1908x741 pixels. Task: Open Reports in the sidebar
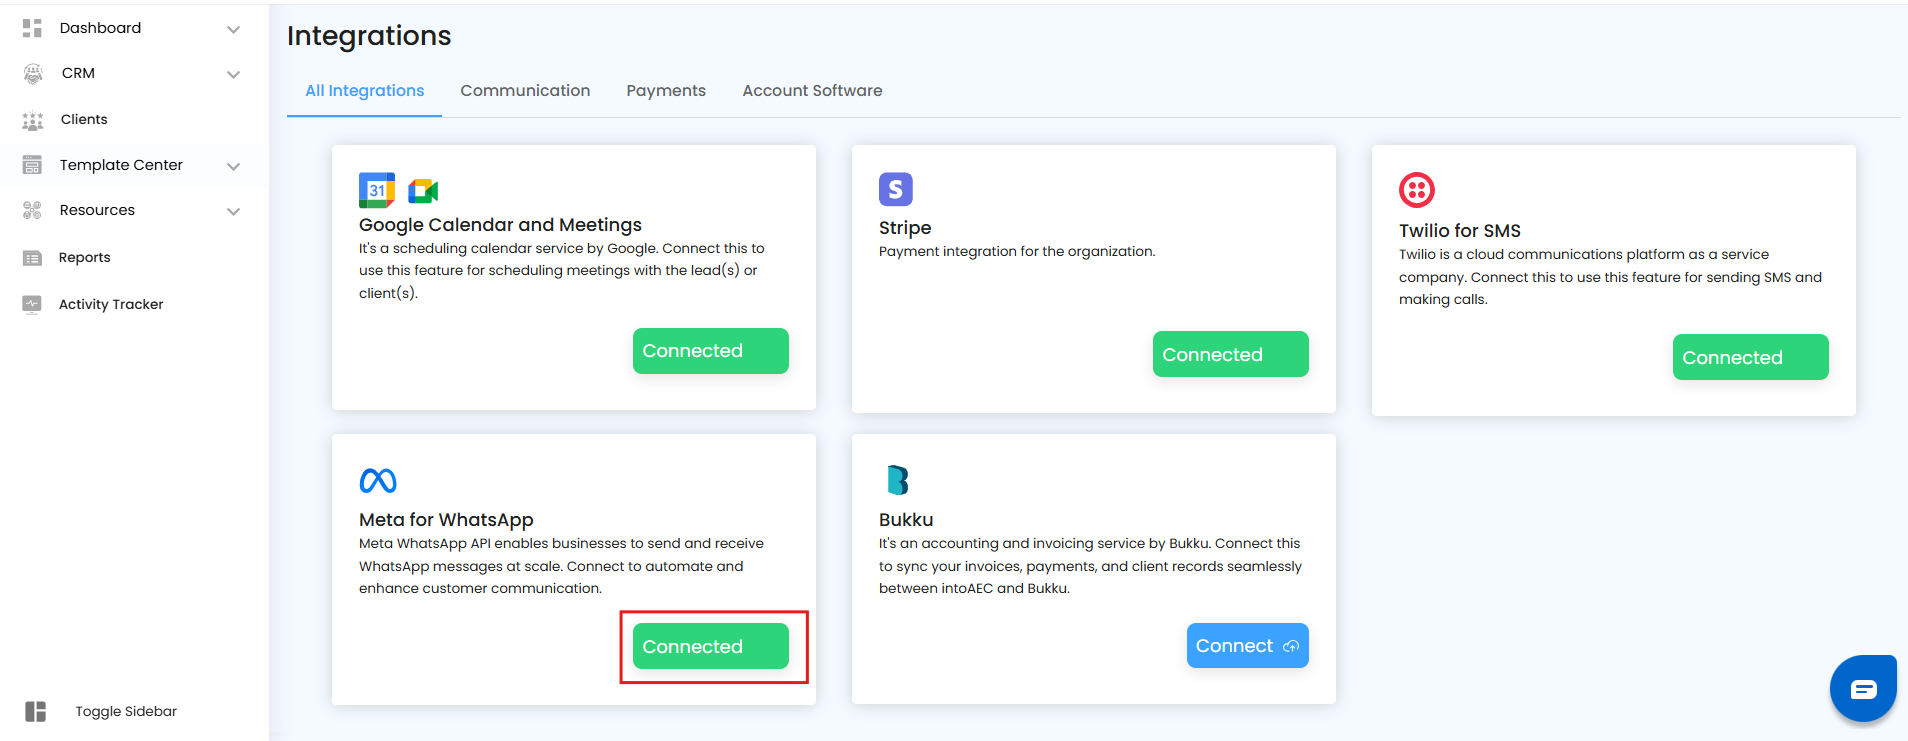[85, 258]
